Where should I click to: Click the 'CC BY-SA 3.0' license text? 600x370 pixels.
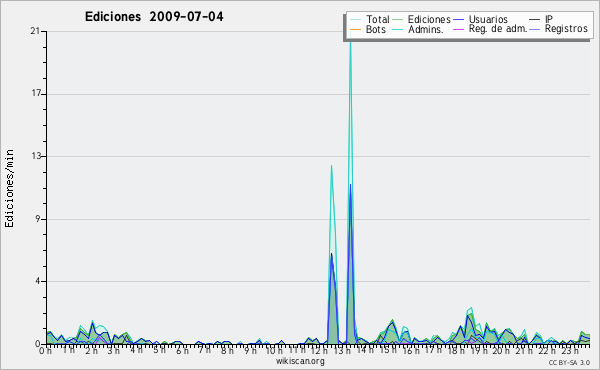click(x=569, y=362)
